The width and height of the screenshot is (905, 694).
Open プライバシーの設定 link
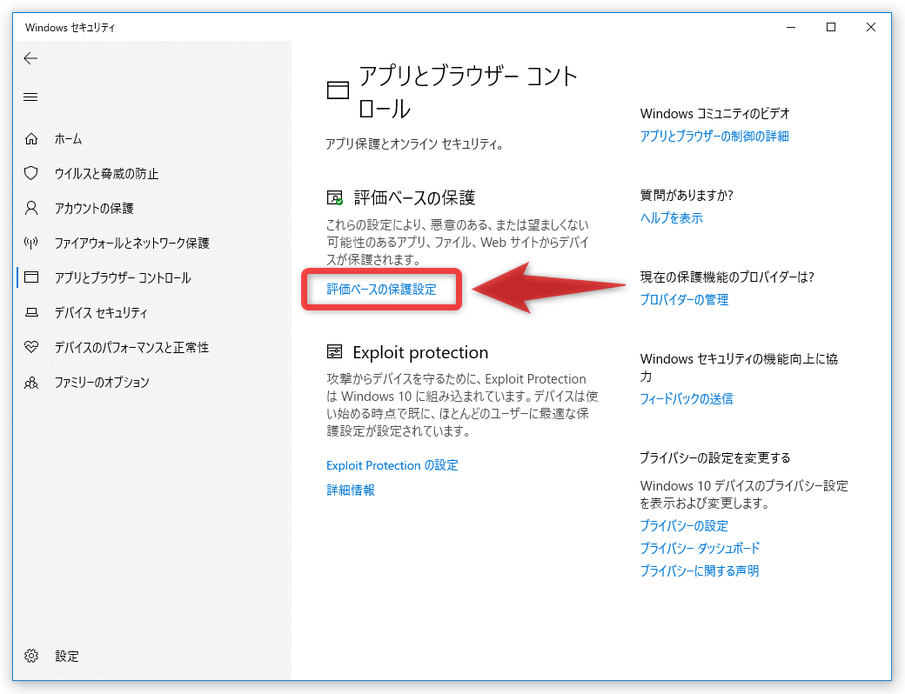click(684, 526)
